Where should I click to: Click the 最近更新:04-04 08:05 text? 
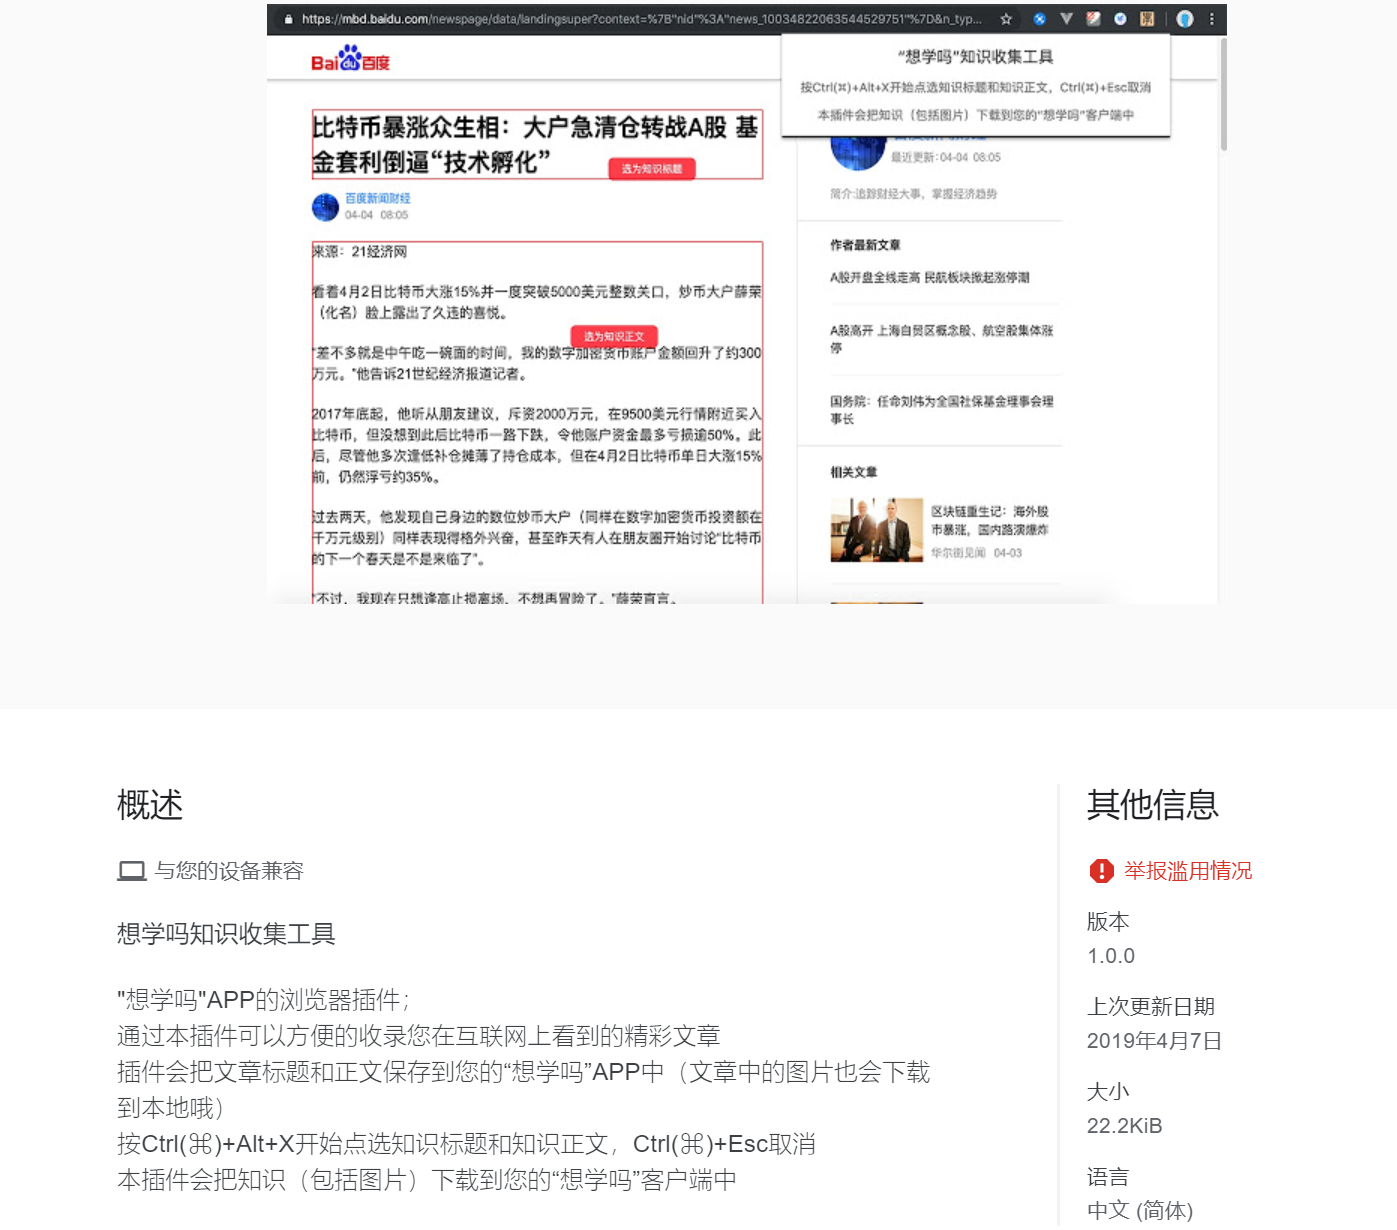tap(946, 157)
